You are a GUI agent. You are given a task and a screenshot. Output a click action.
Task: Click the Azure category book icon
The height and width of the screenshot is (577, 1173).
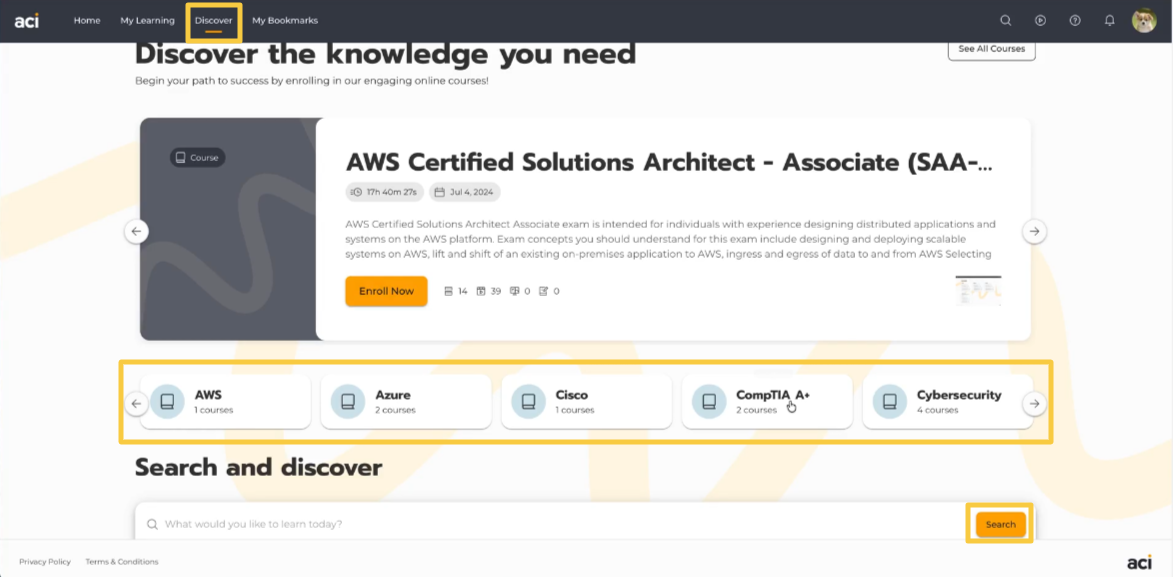pos(348,402)
